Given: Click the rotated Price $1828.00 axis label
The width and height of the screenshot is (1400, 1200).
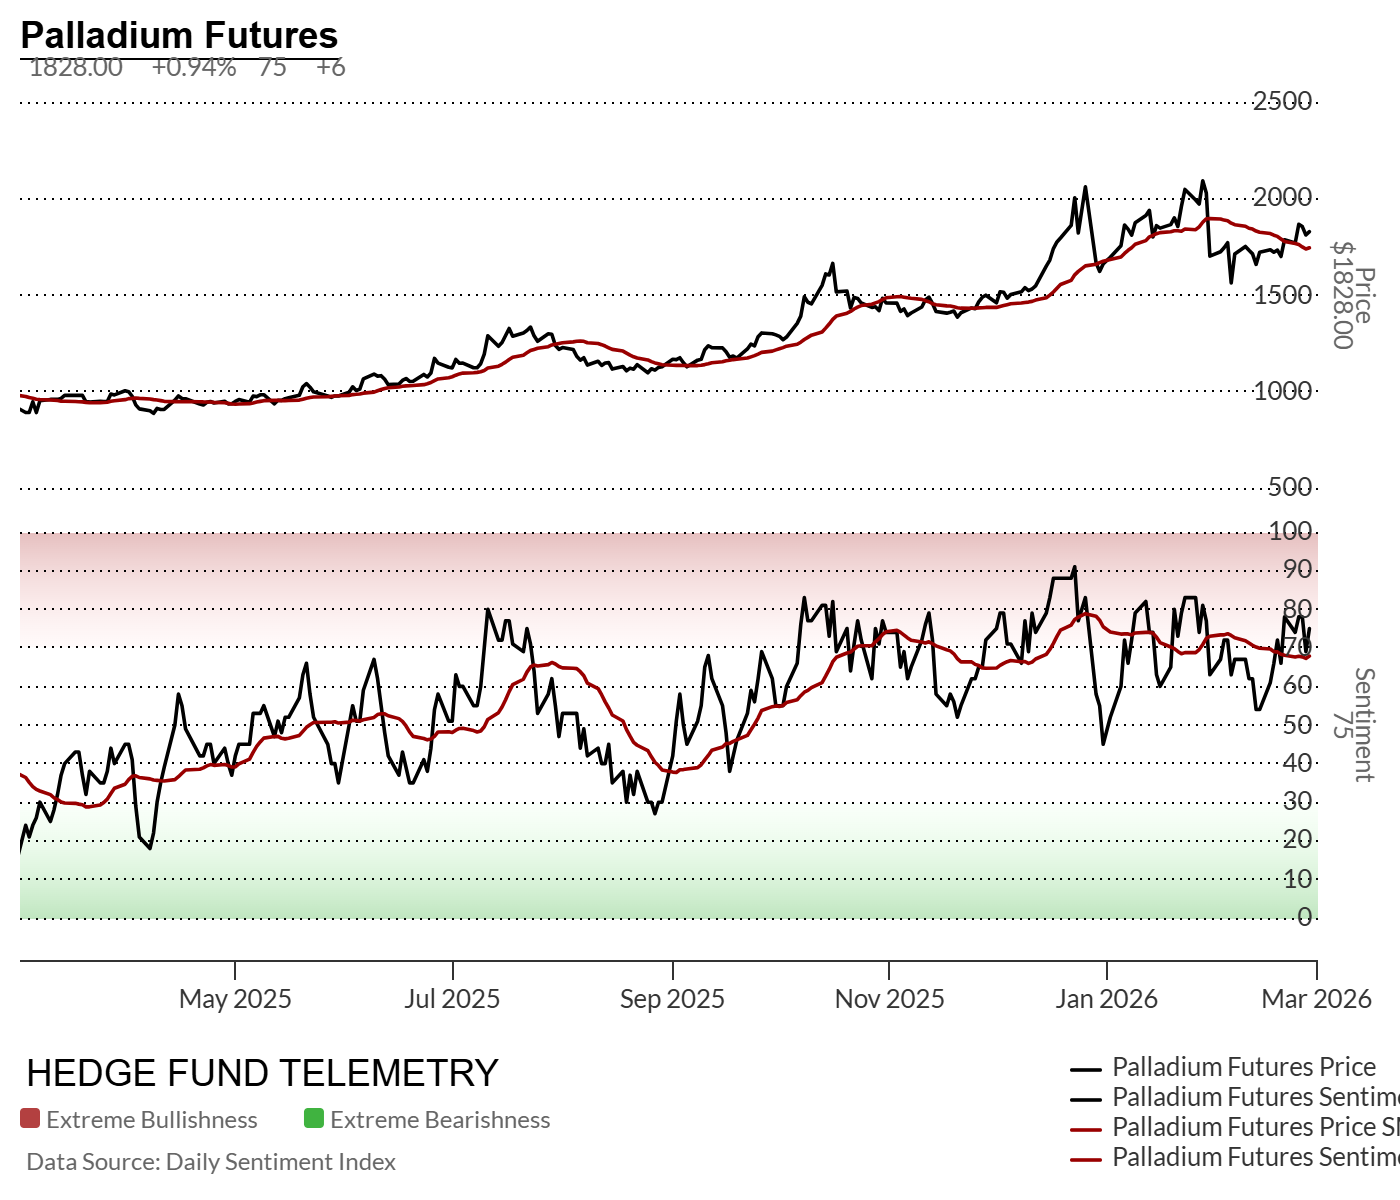Looking at the screenshot, I should click(1352, 296).
